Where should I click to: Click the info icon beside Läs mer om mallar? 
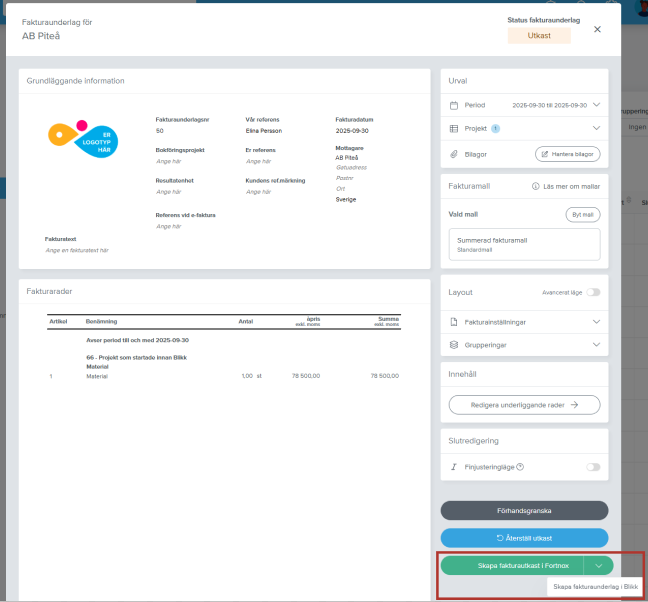point(535,187)
